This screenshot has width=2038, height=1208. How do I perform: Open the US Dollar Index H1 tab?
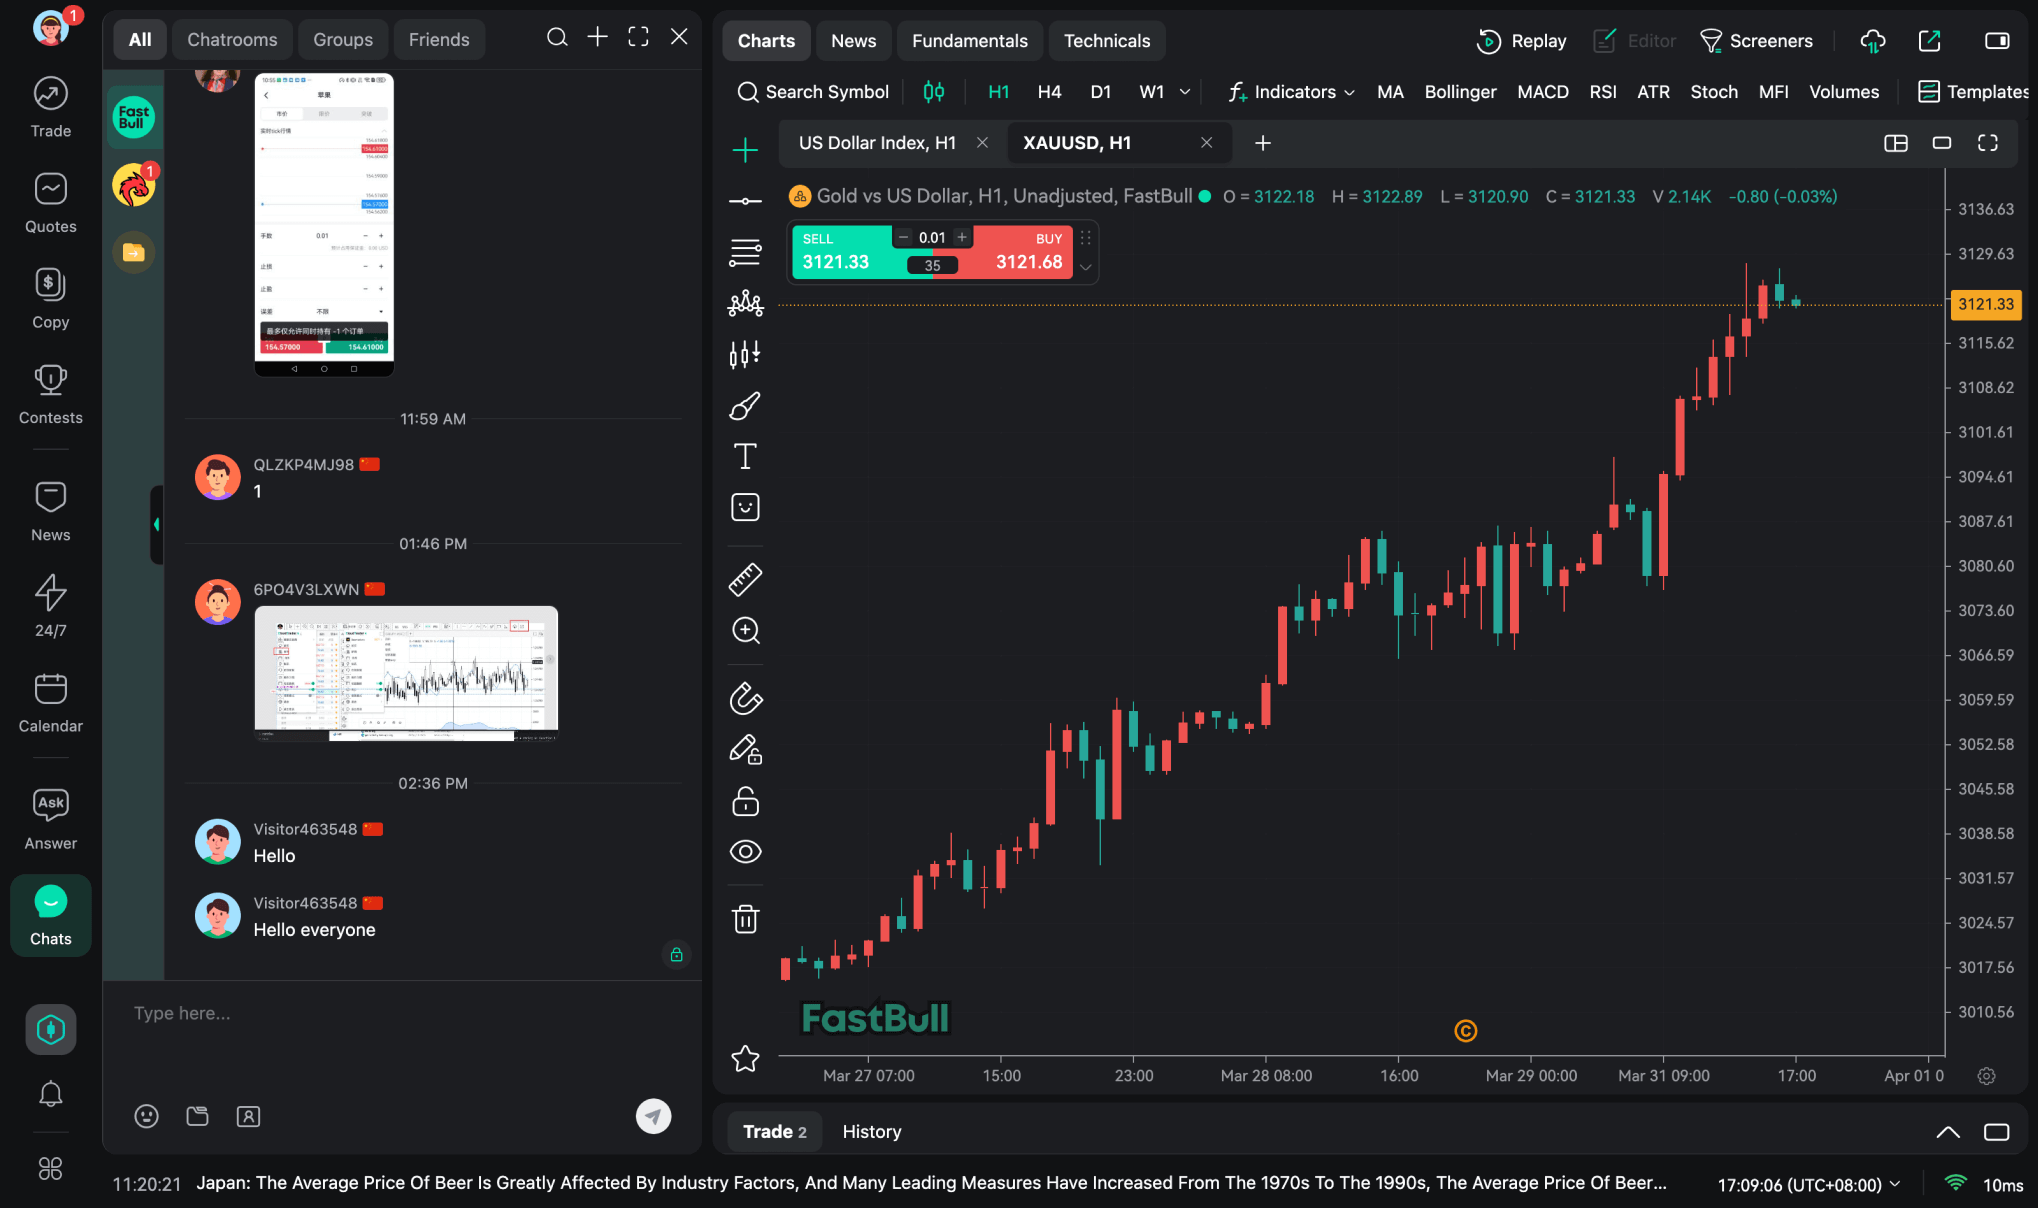876,143
